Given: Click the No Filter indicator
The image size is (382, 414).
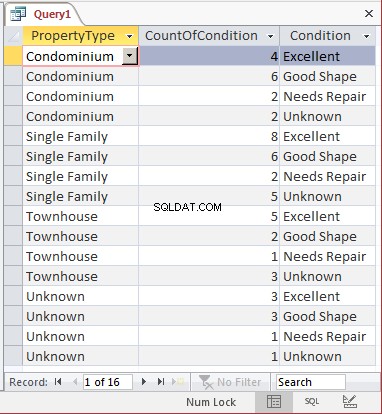Looking at the screenshot, I should [230, 382].
